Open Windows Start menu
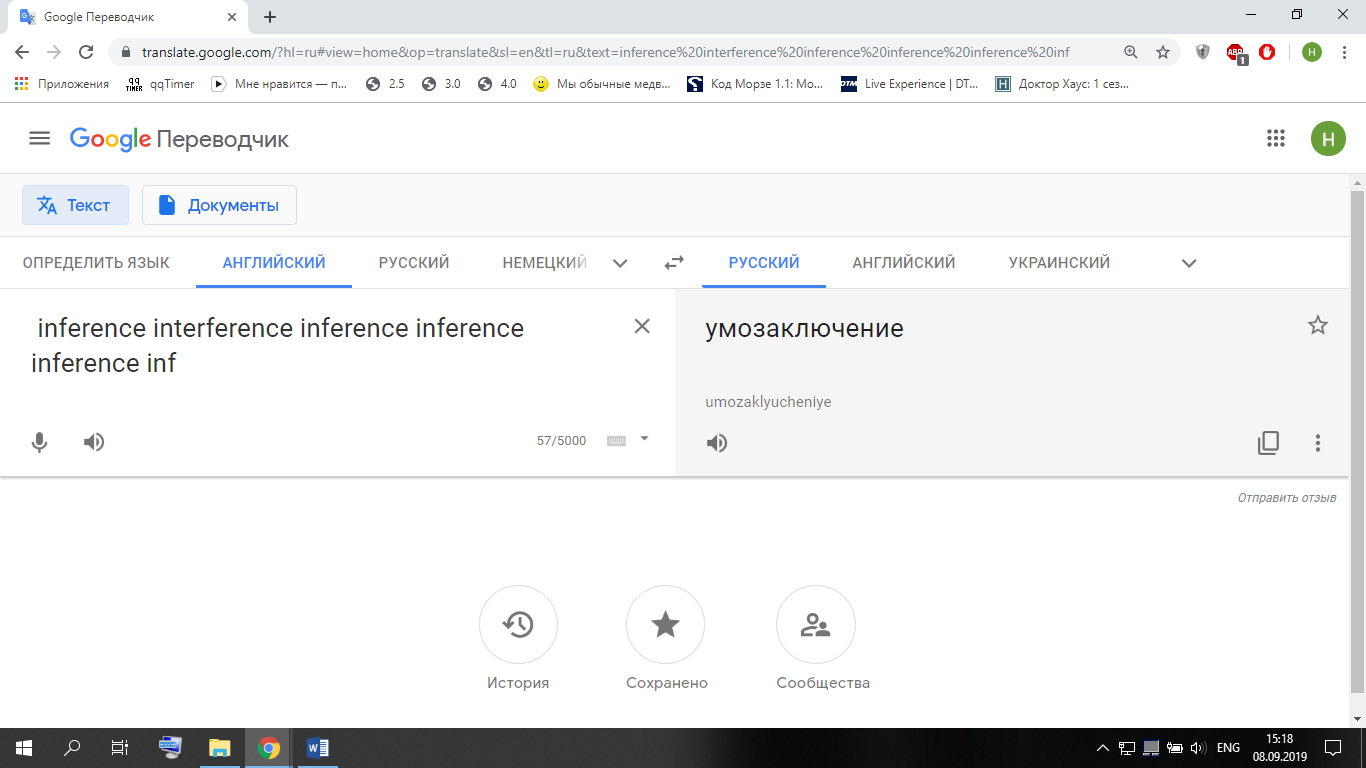The image size is (1366, 768). pos(23,747)
